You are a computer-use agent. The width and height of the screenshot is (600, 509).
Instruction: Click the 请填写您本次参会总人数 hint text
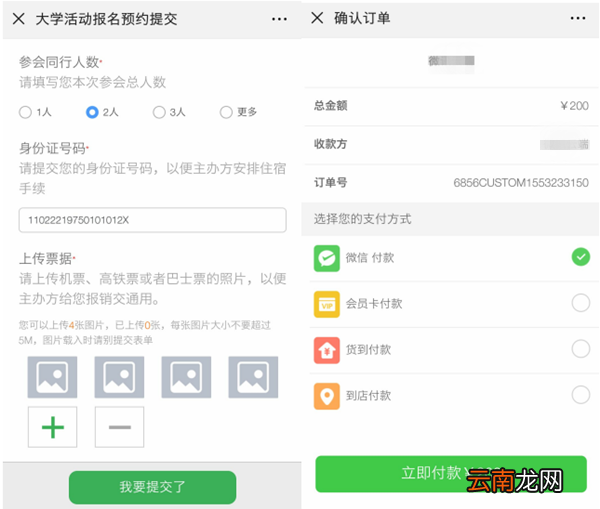[92, 82]
